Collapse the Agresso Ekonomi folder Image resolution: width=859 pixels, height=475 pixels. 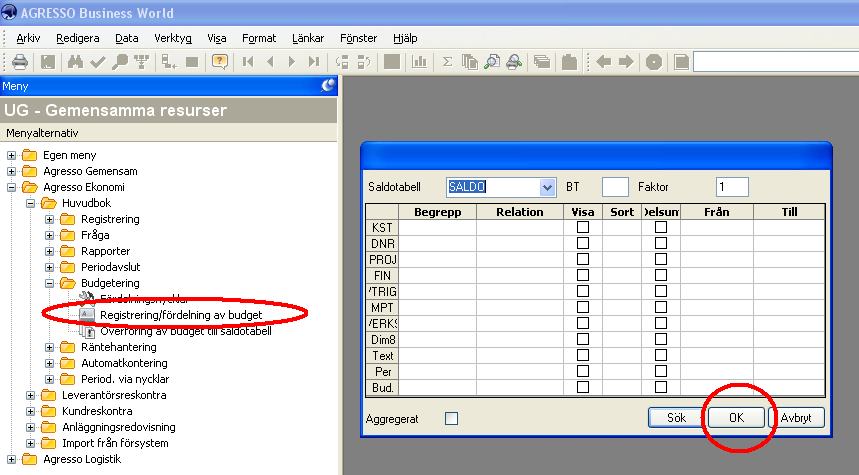(x=12, y=187)
